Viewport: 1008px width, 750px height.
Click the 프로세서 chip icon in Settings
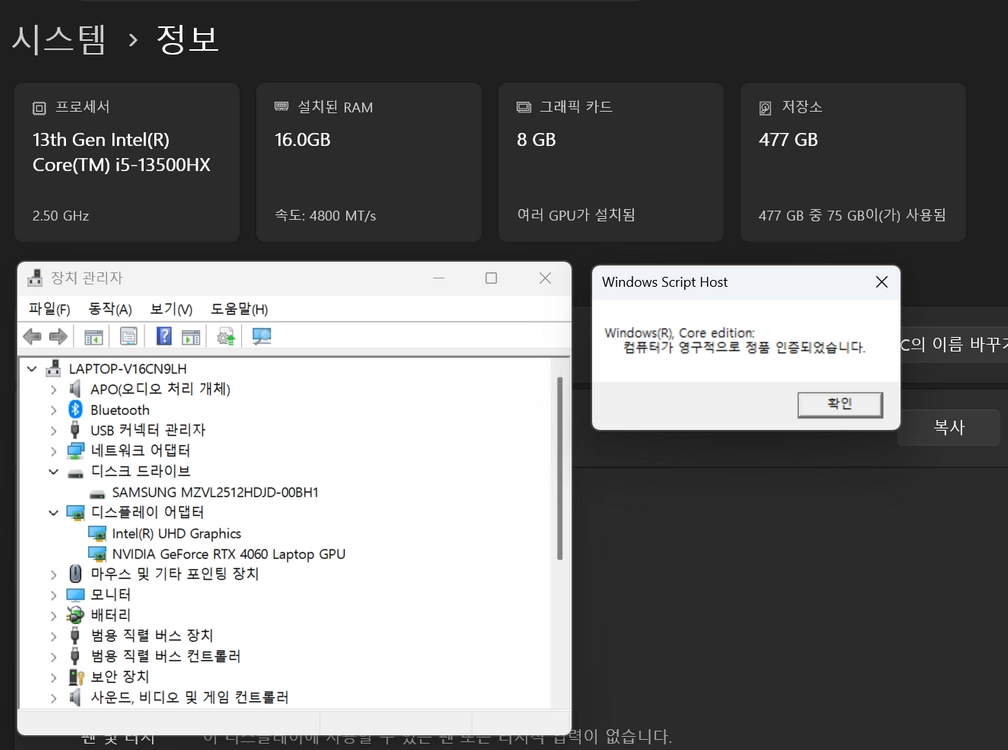coord(39,108)
